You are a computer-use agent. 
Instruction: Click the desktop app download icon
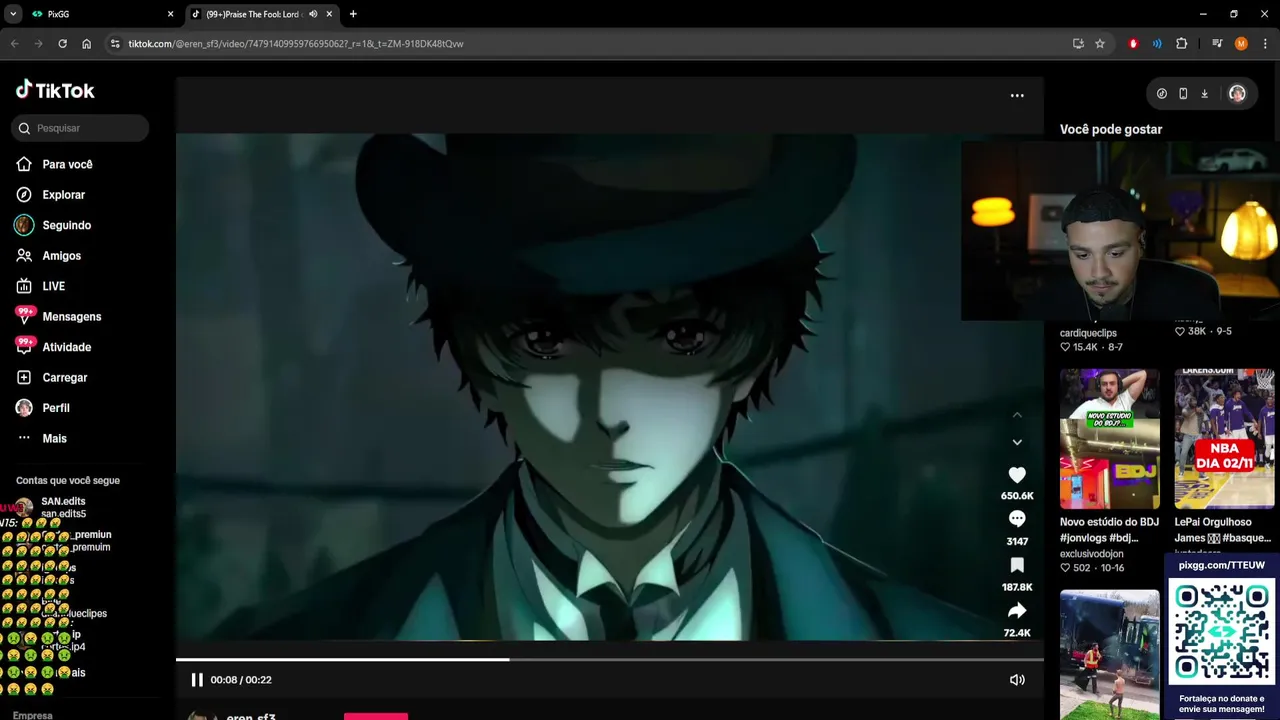pos(1205,94)
